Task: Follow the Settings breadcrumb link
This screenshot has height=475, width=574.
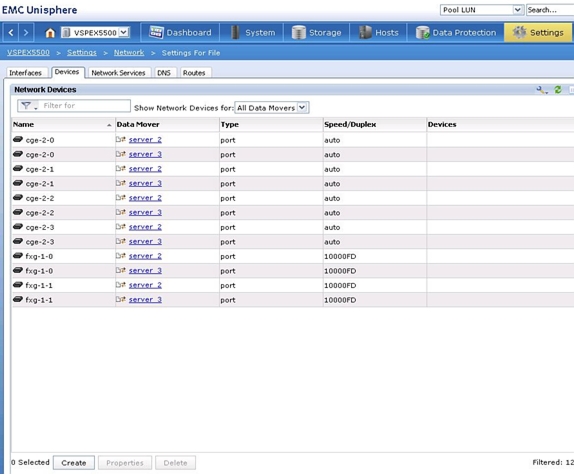Action: click(82, 53)
